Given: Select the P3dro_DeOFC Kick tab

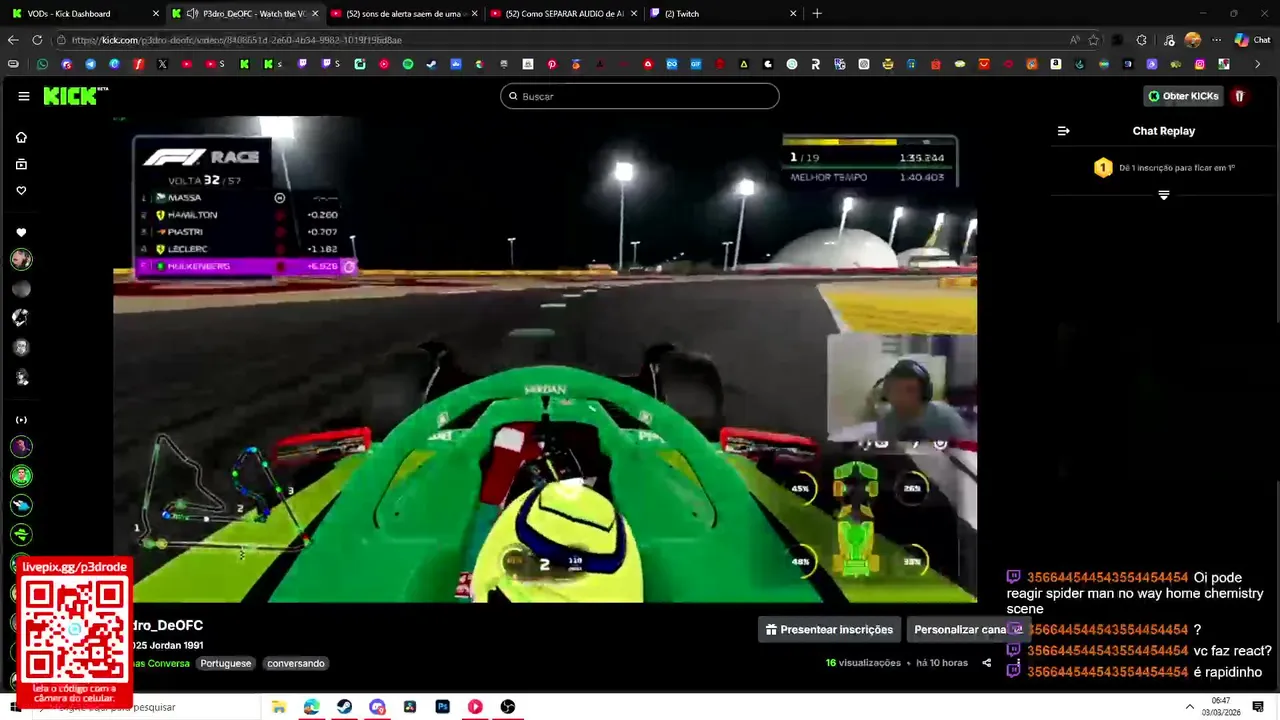Looking at the screenshot, I should tap(244, 14).
